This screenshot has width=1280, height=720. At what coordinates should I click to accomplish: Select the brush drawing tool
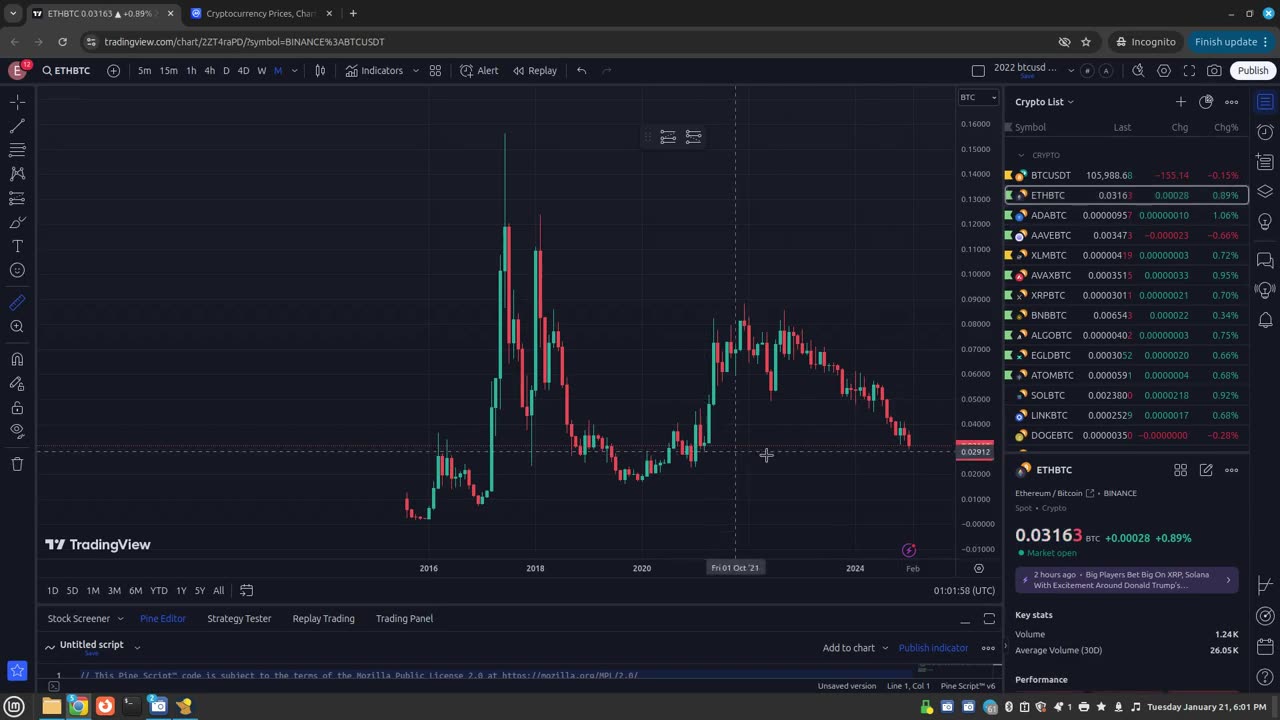click(x=17, y=222)
